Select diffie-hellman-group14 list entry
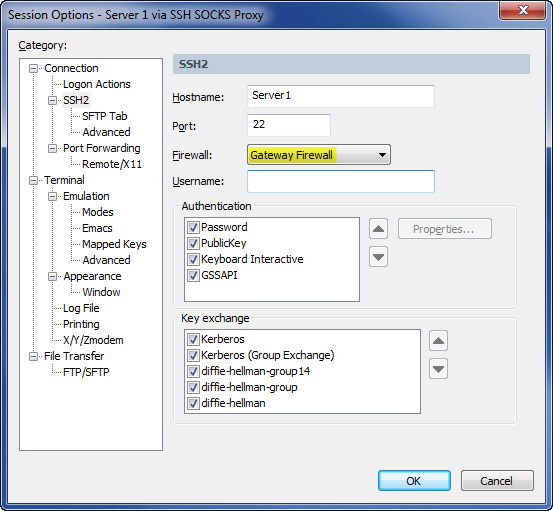This screenshot has width=553, height=511. click(x=255, y=371)
